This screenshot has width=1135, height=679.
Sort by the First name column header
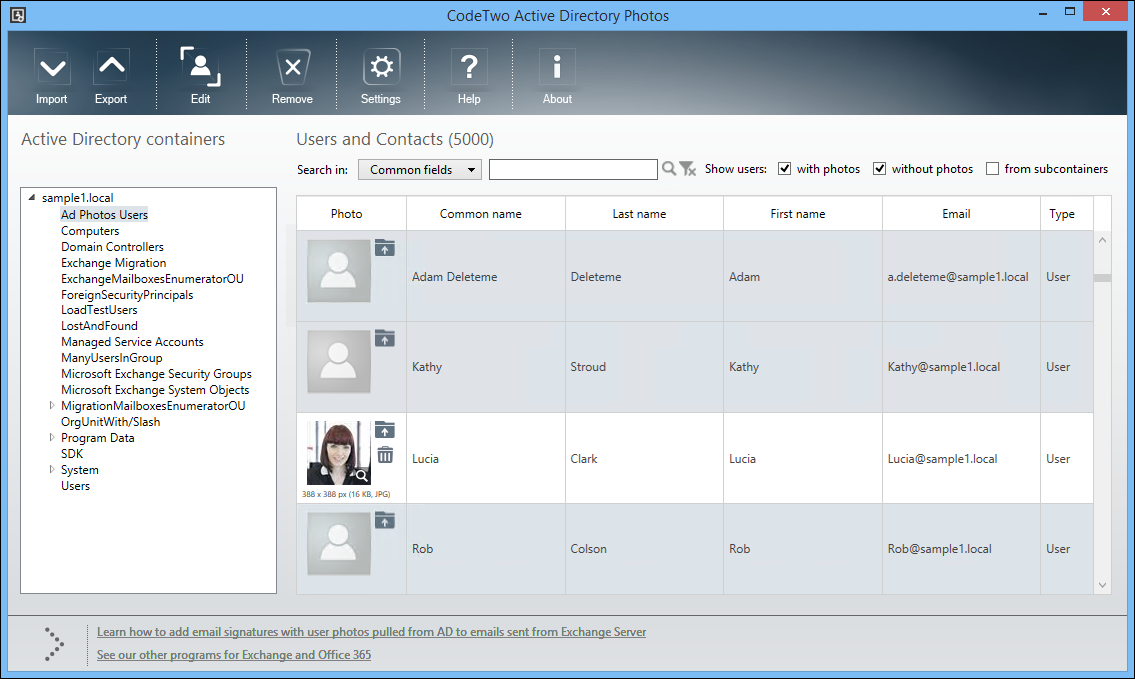[x=803, y=214]
